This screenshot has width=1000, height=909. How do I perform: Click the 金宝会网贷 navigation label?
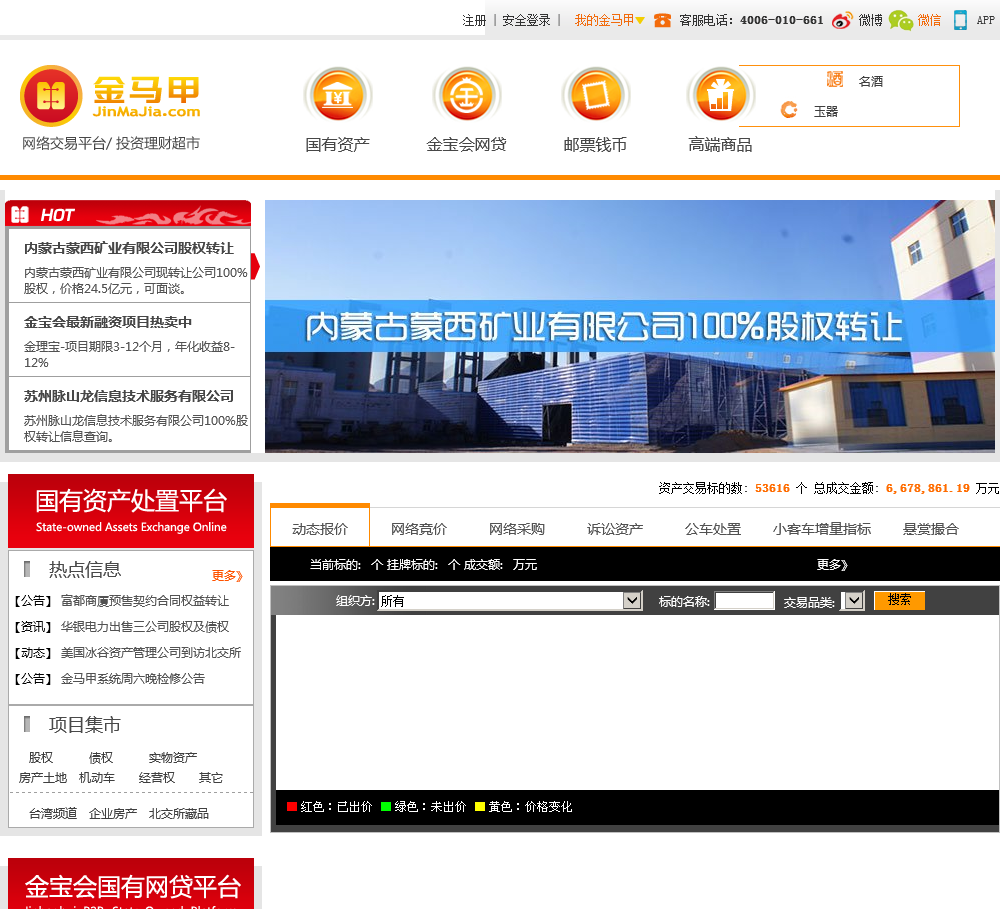466,144
